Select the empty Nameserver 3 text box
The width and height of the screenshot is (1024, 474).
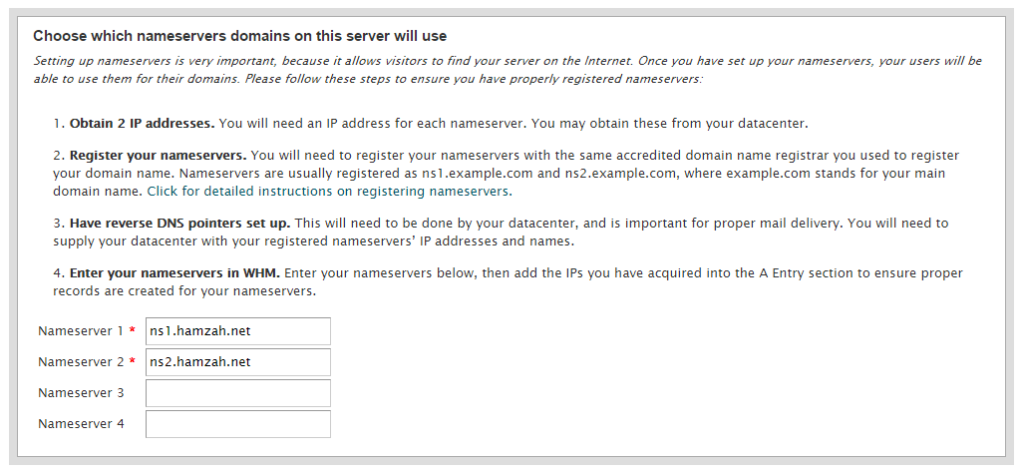click(x=238, y=393)
